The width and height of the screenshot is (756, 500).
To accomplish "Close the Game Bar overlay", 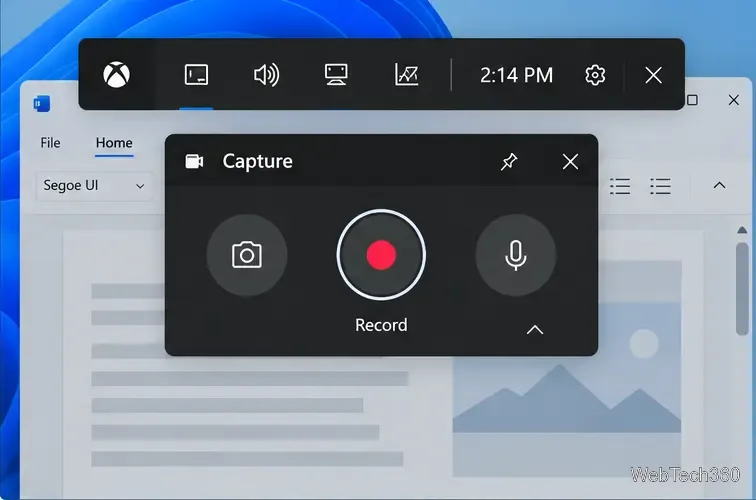I will [x=653, y=75].
